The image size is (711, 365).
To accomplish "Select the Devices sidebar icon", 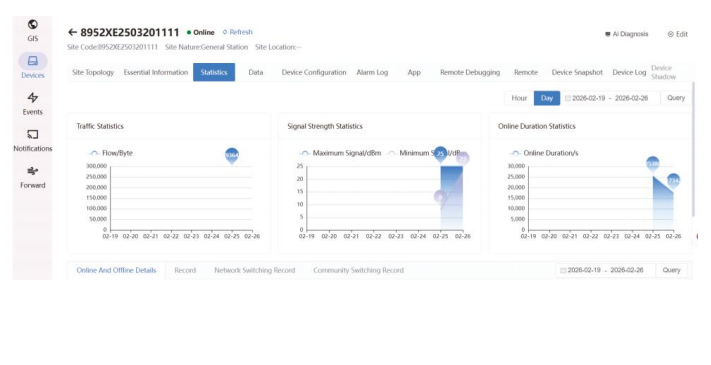I will coord(33,61).
